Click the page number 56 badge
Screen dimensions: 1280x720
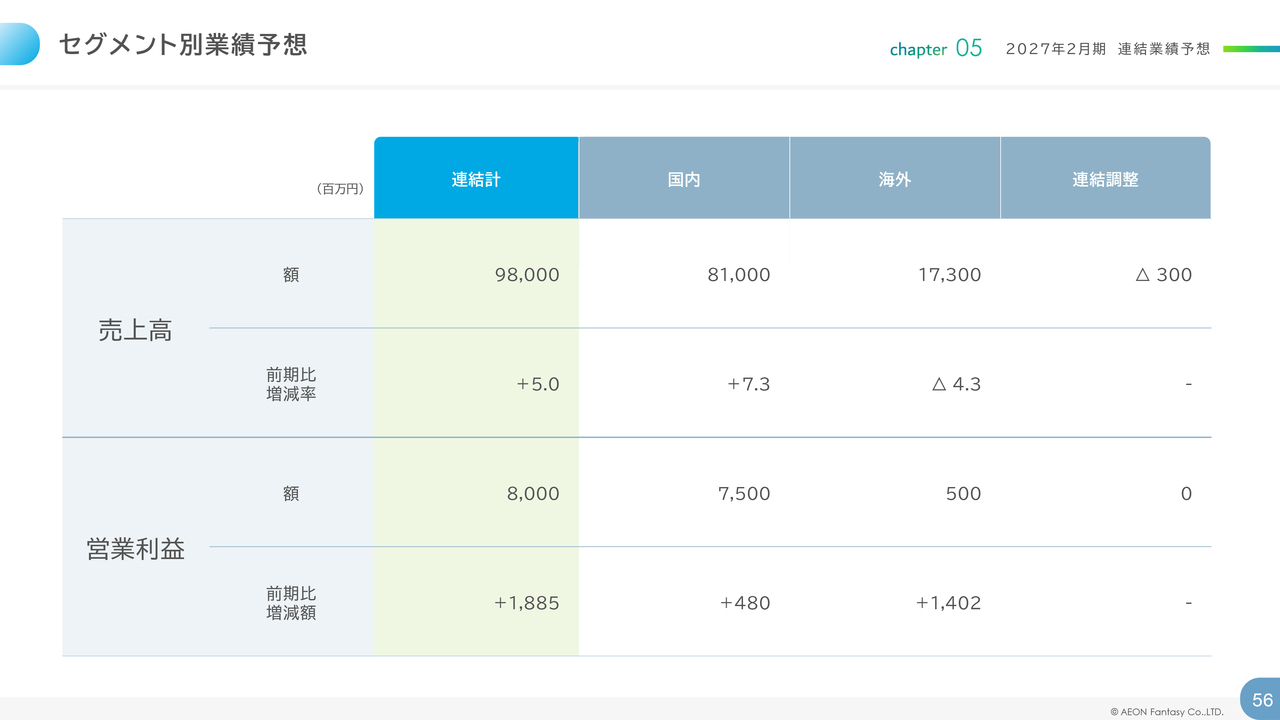(1261, 699)
